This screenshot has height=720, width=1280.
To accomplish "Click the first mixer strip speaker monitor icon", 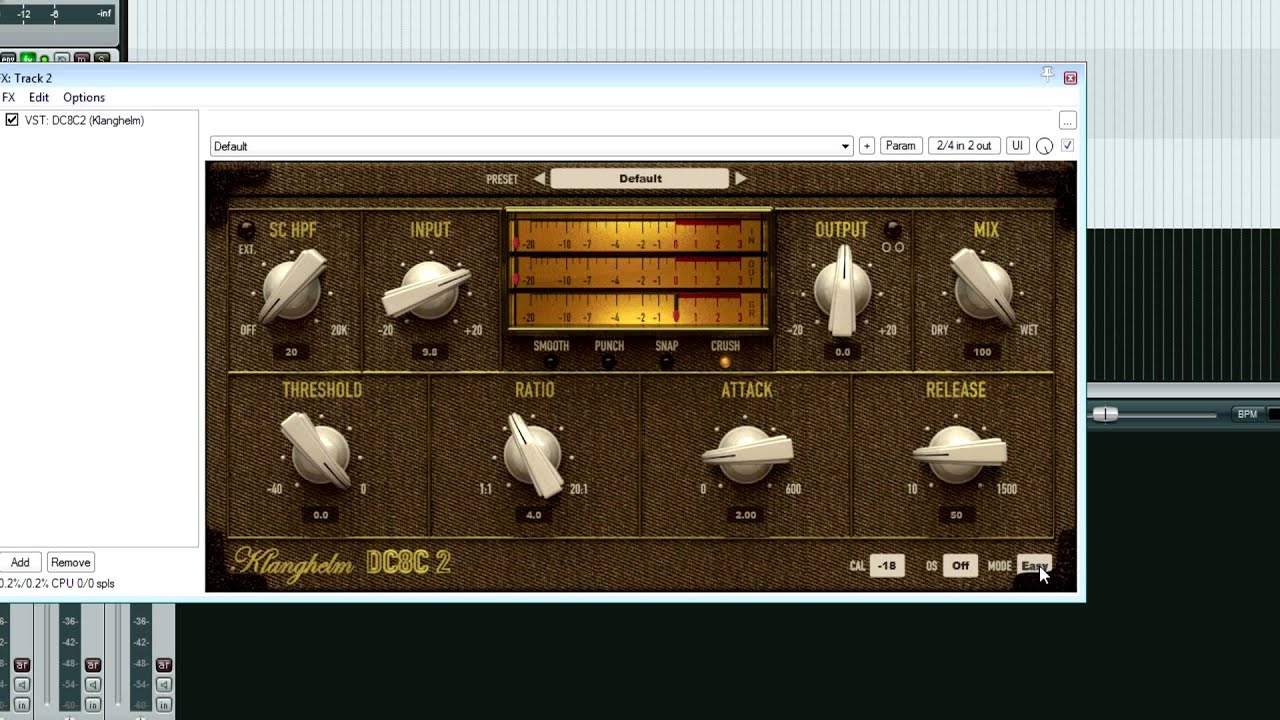I will pyautogui.click(x=22, y=685).
